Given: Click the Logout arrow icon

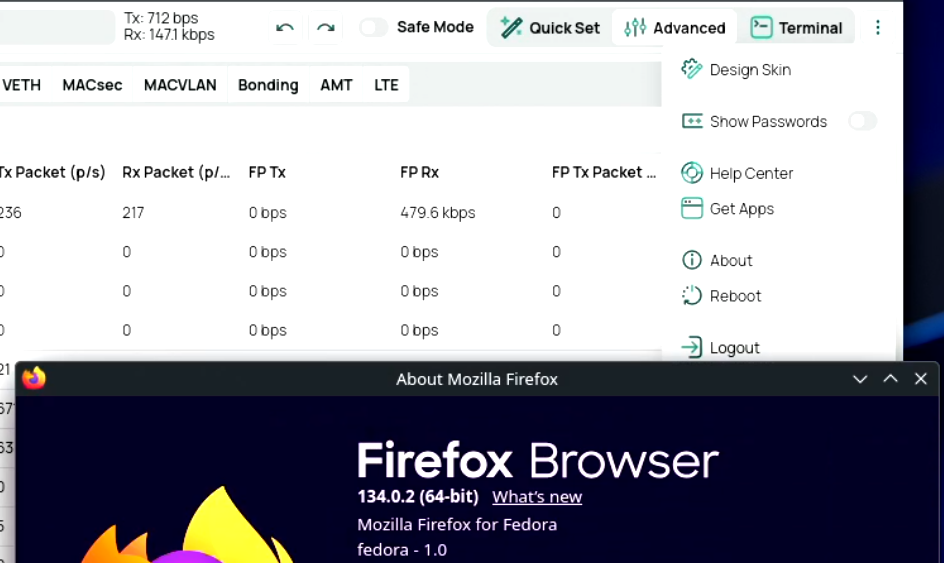Looking at the screenshot, I should (x=692, y=347).
